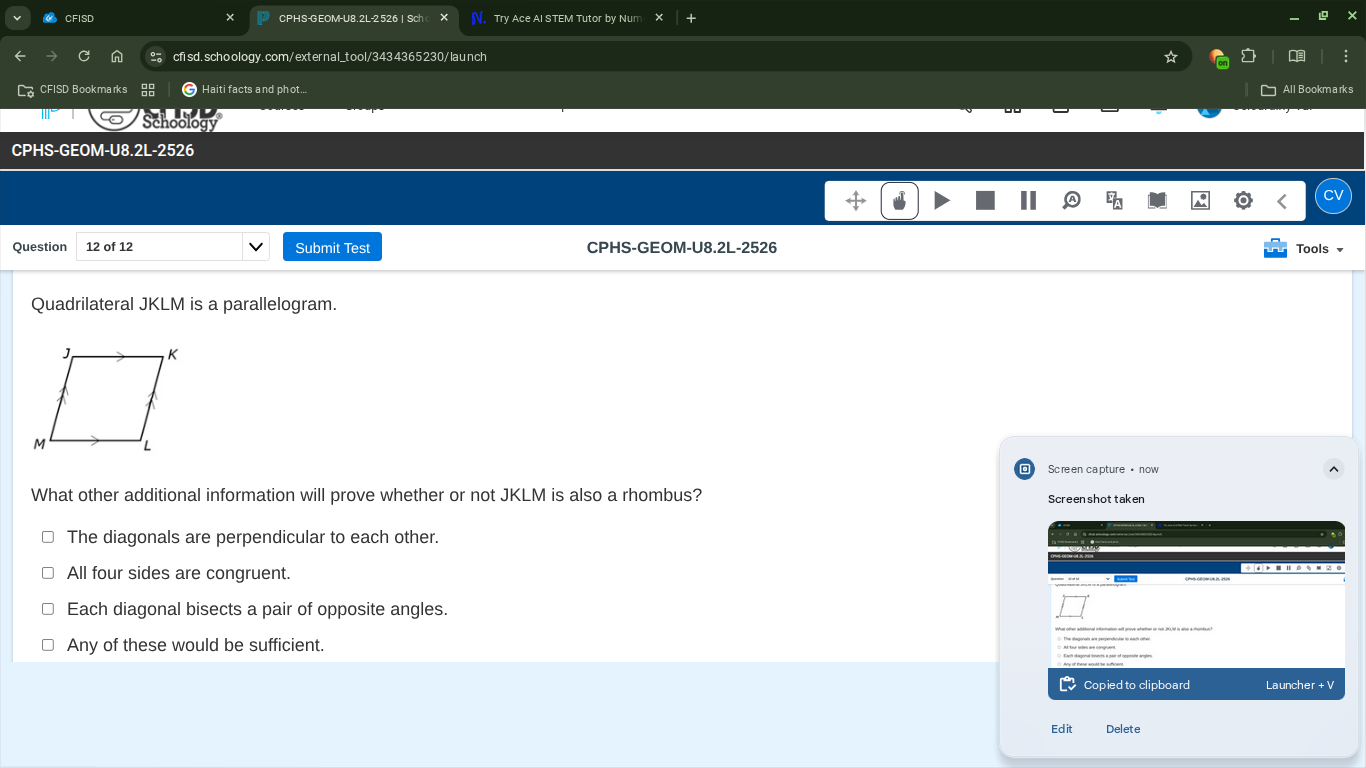The height and width of the screenshot is (768, 1366).
Task: Click the Screen capture notification icon
Action: coord(1025,469)
